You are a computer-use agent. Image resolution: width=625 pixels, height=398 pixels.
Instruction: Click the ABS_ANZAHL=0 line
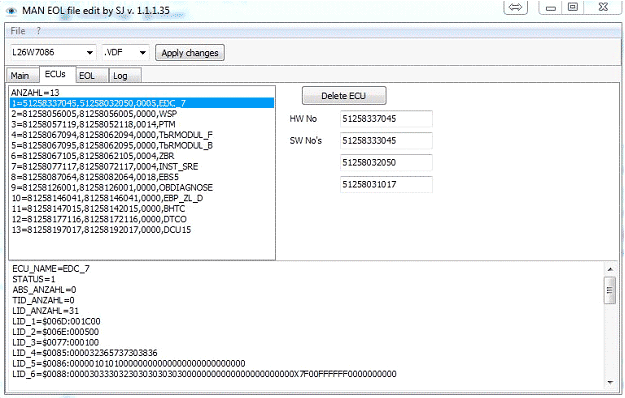pyautogui.click(x=44, y=290)
